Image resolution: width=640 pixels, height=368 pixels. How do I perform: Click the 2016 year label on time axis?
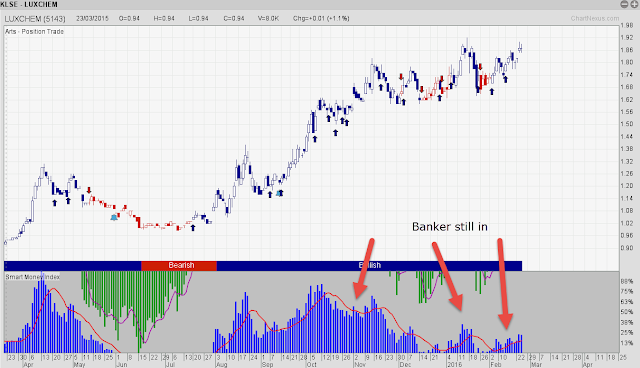point(454,364)
